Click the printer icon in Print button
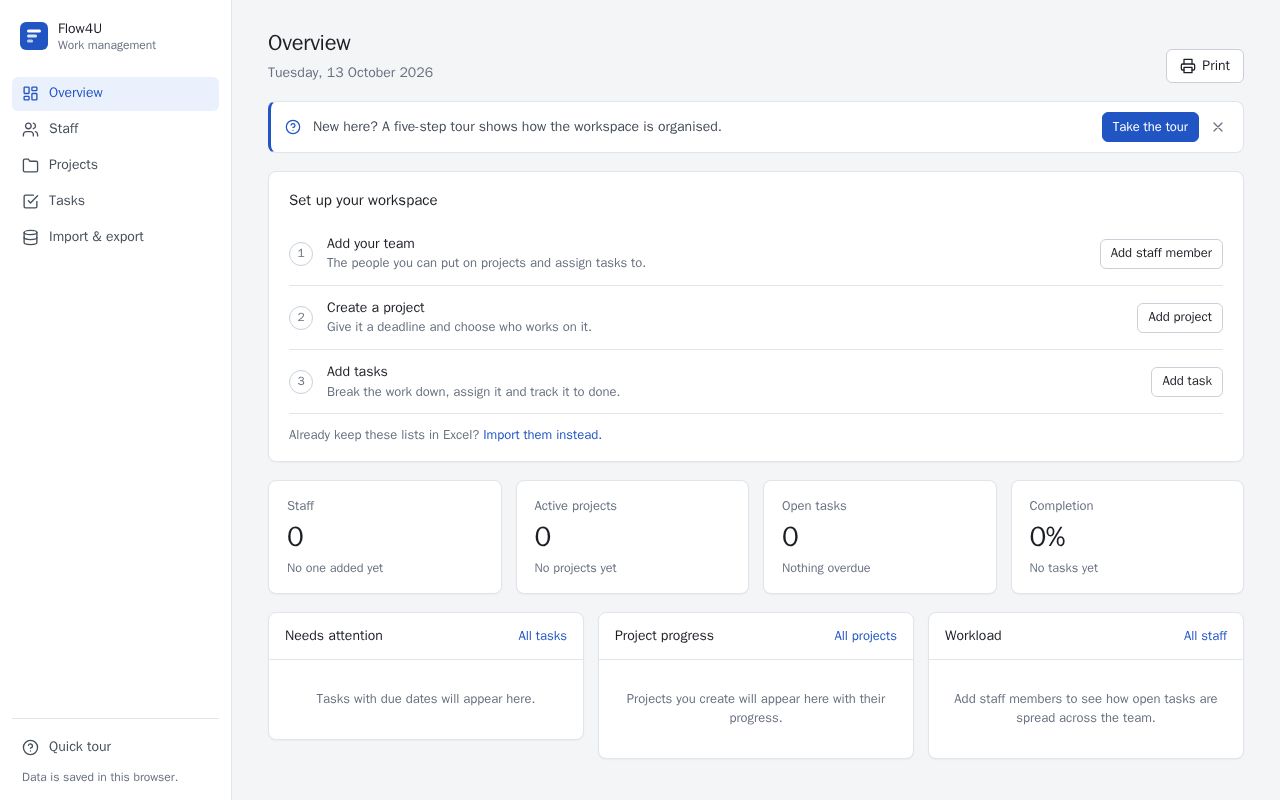The width and height of the screenshot is (1280, 800). [1188, 66]
